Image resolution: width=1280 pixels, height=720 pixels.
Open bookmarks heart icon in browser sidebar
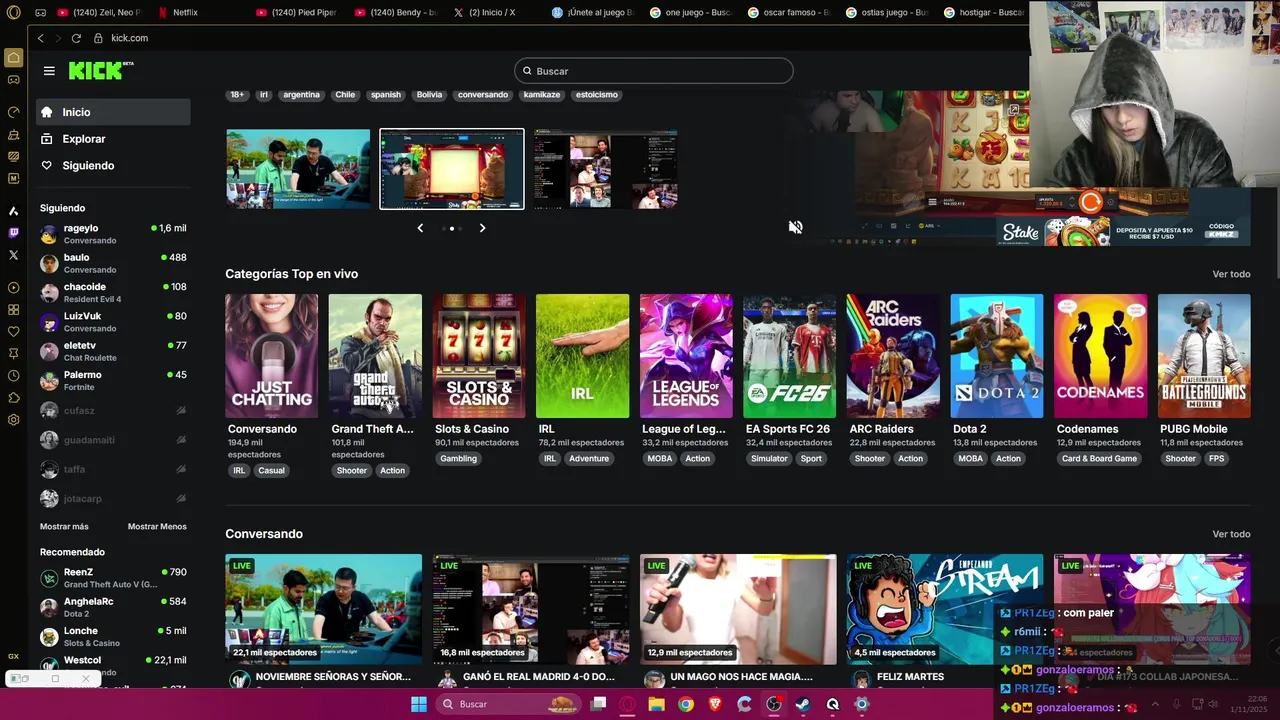14,332
